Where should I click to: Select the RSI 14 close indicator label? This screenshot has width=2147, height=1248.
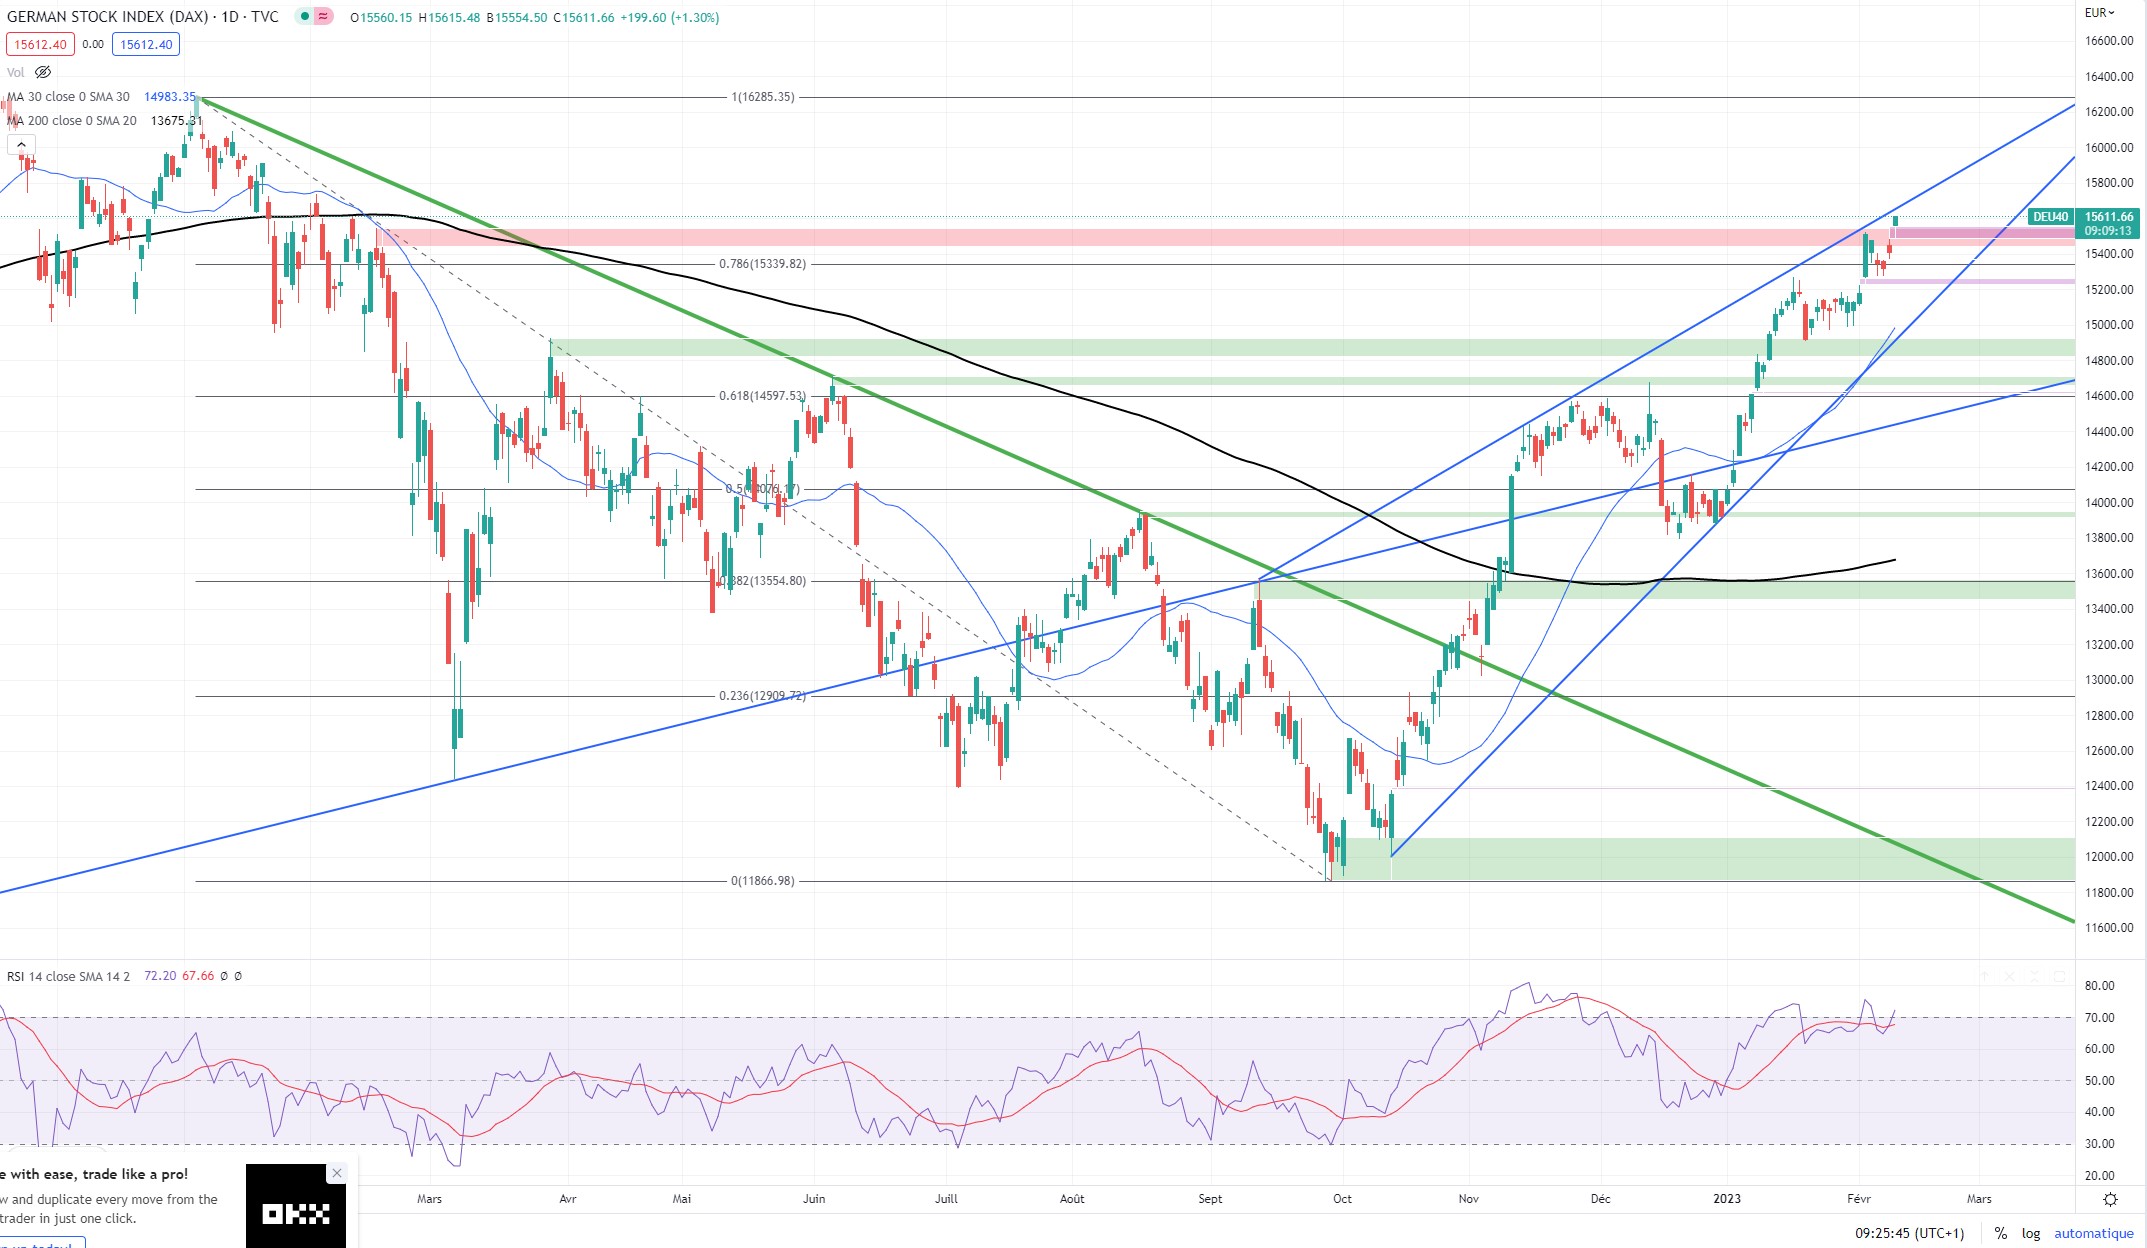pyautogui.click(x=68, y=976)
